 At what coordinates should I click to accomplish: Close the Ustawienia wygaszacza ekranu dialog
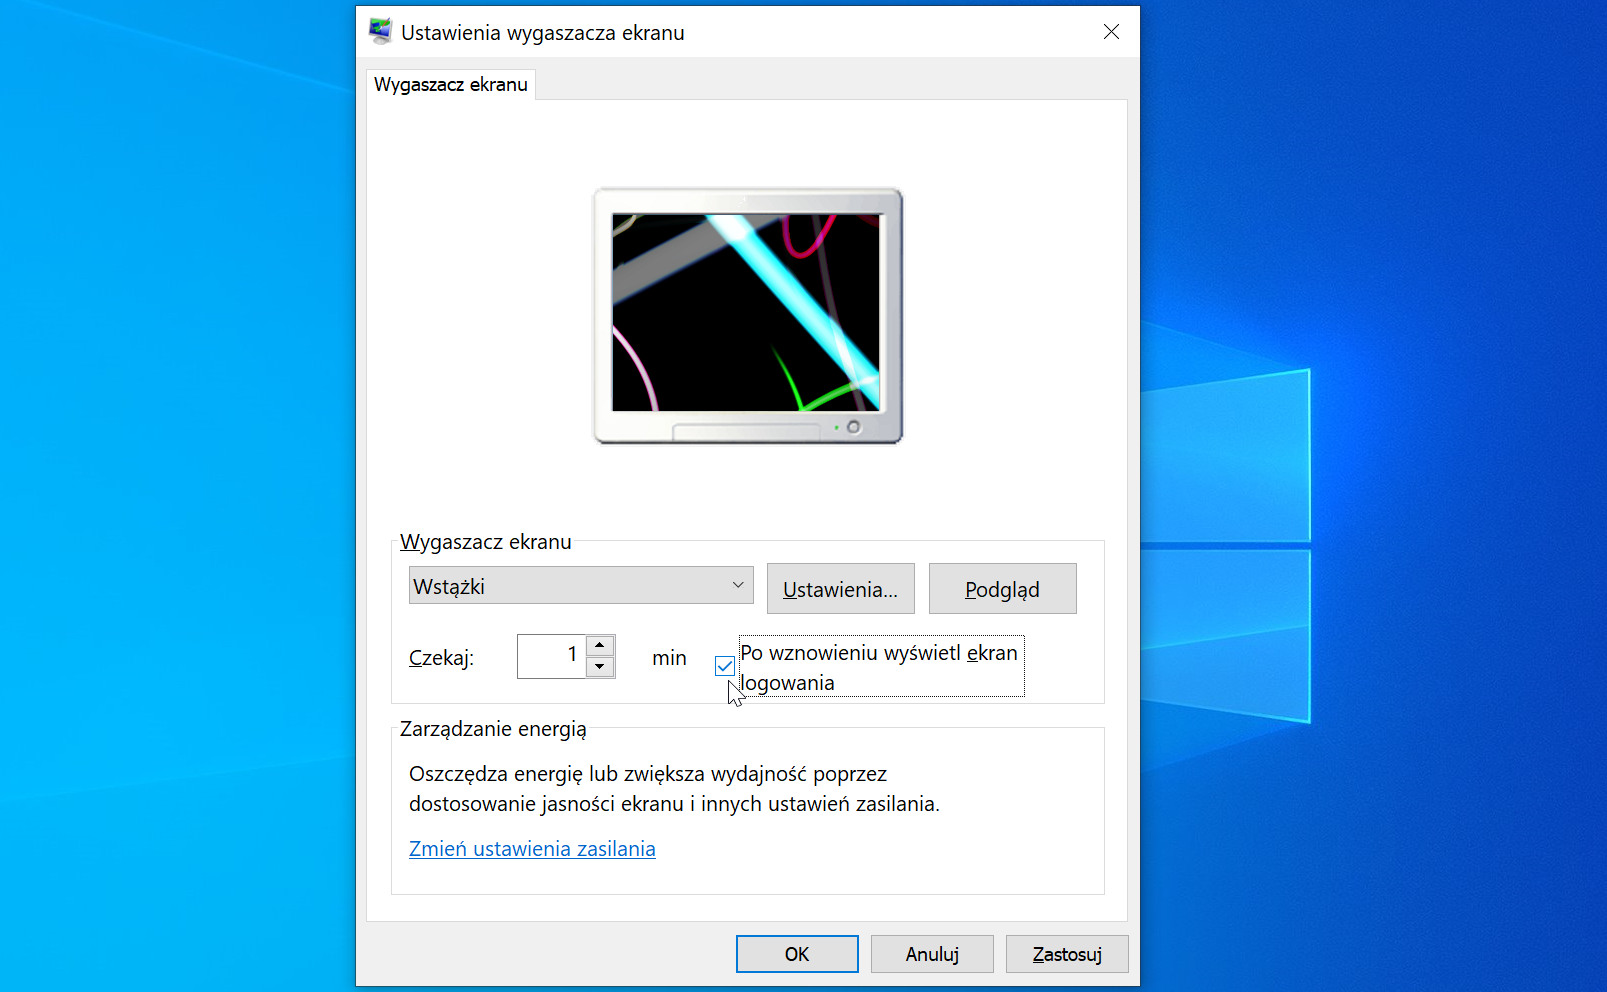[x=1111, y=32]
